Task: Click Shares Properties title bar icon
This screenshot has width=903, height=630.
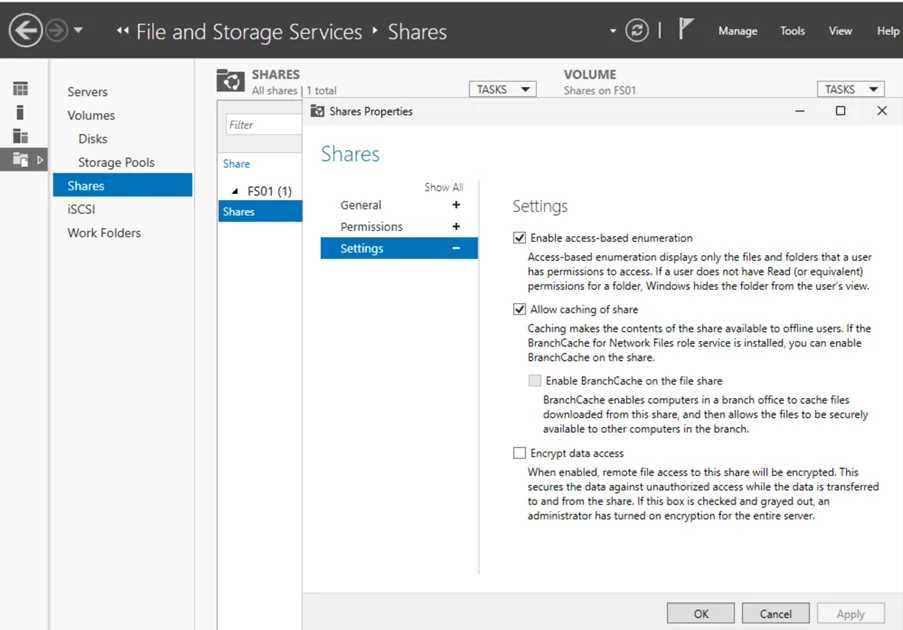Action: [x=317, y=111]
